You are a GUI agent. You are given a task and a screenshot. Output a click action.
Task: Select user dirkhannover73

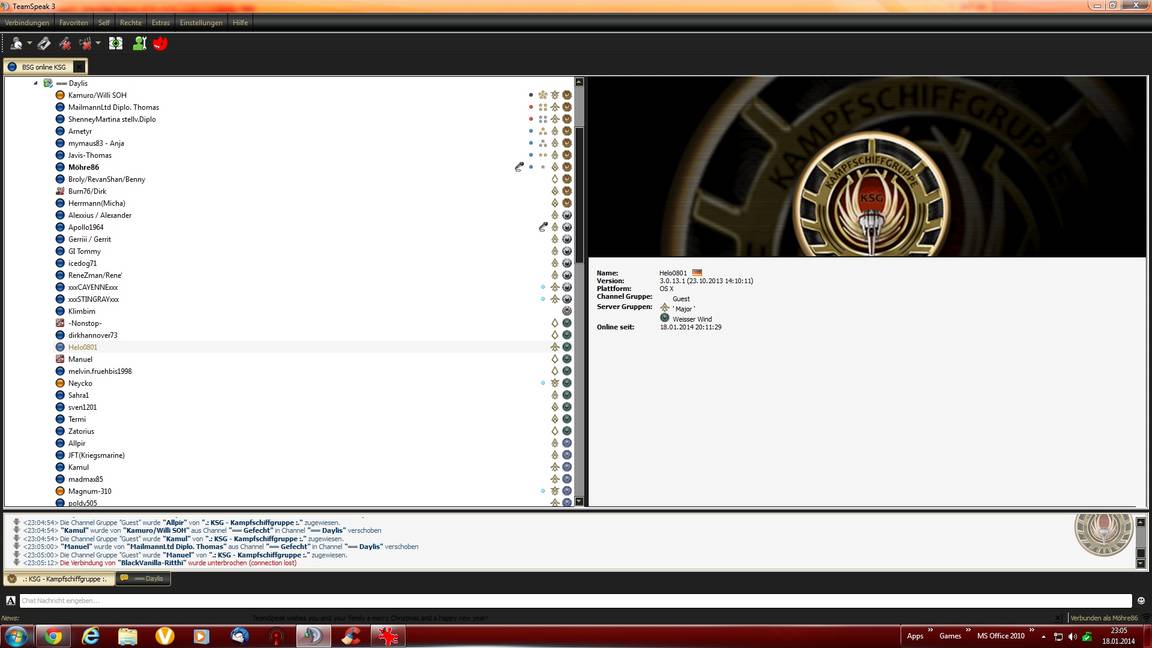(x=93, y=335)
